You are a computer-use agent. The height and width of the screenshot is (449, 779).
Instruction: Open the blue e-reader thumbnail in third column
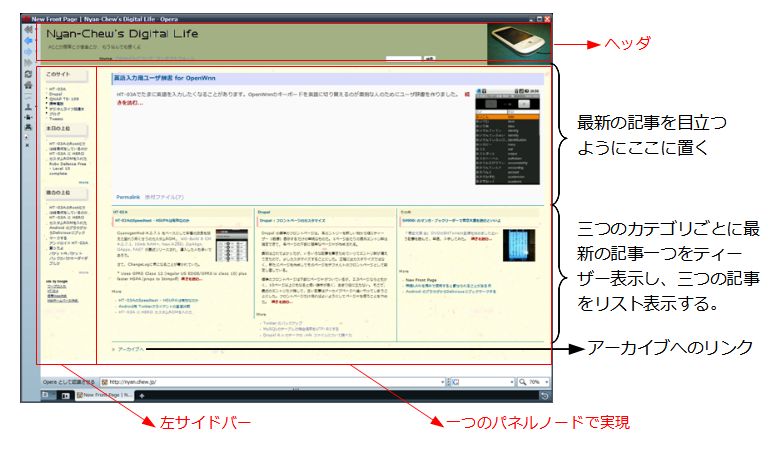(519, 245)
